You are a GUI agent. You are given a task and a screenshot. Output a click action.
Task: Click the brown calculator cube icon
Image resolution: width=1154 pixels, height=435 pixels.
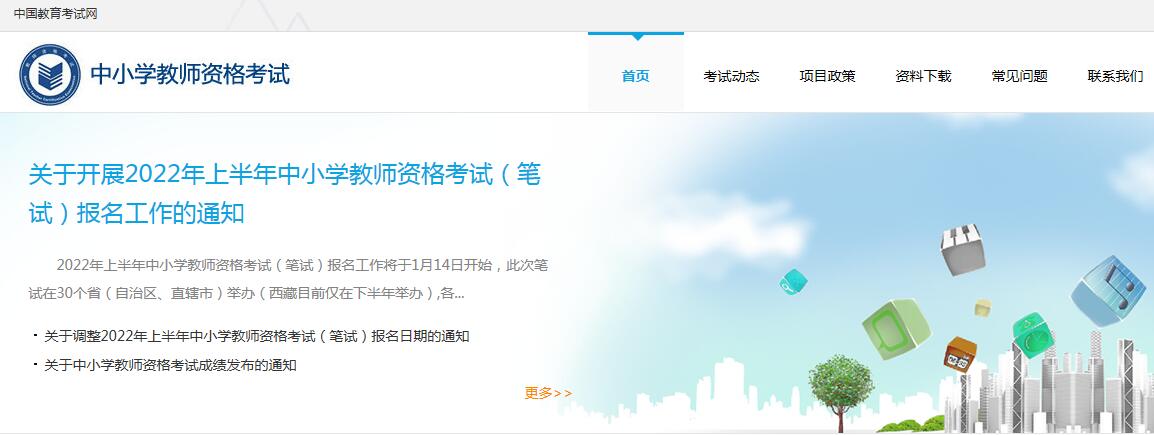pos(960,353)
